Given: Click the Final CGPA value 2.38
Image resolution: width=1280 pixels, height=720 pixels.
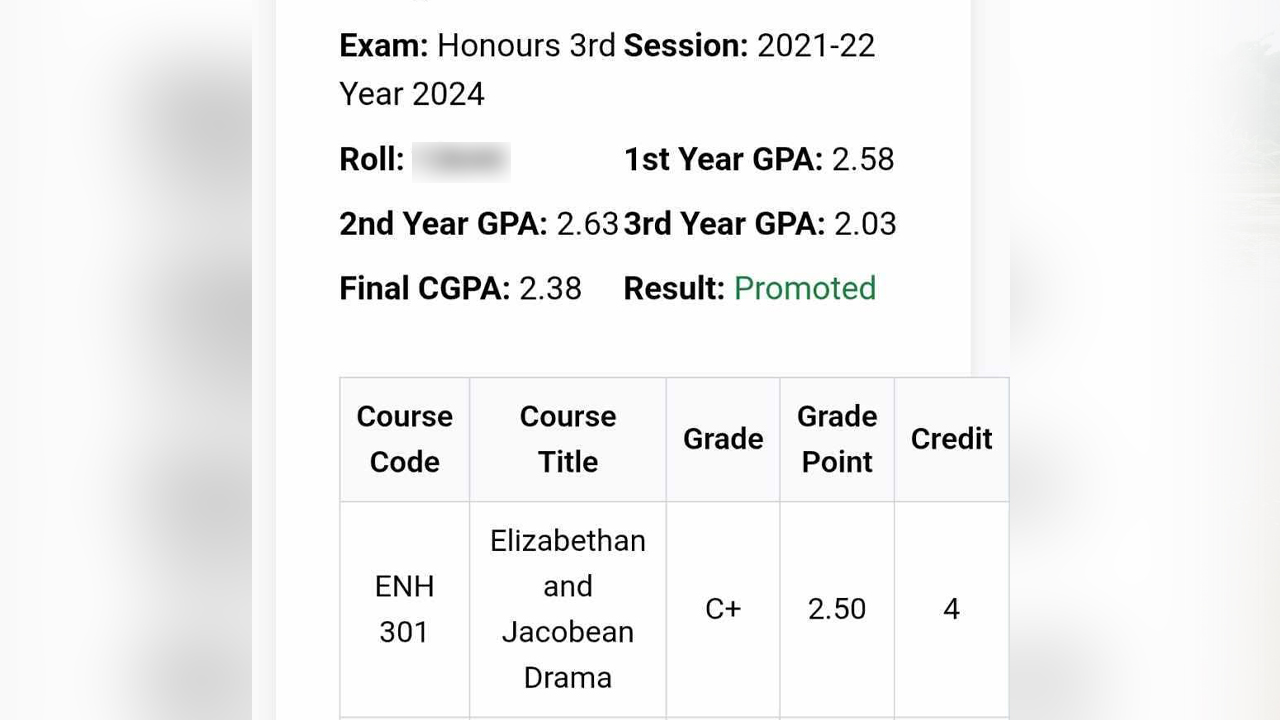Looking at the screenshot, I should click(550, 288).
